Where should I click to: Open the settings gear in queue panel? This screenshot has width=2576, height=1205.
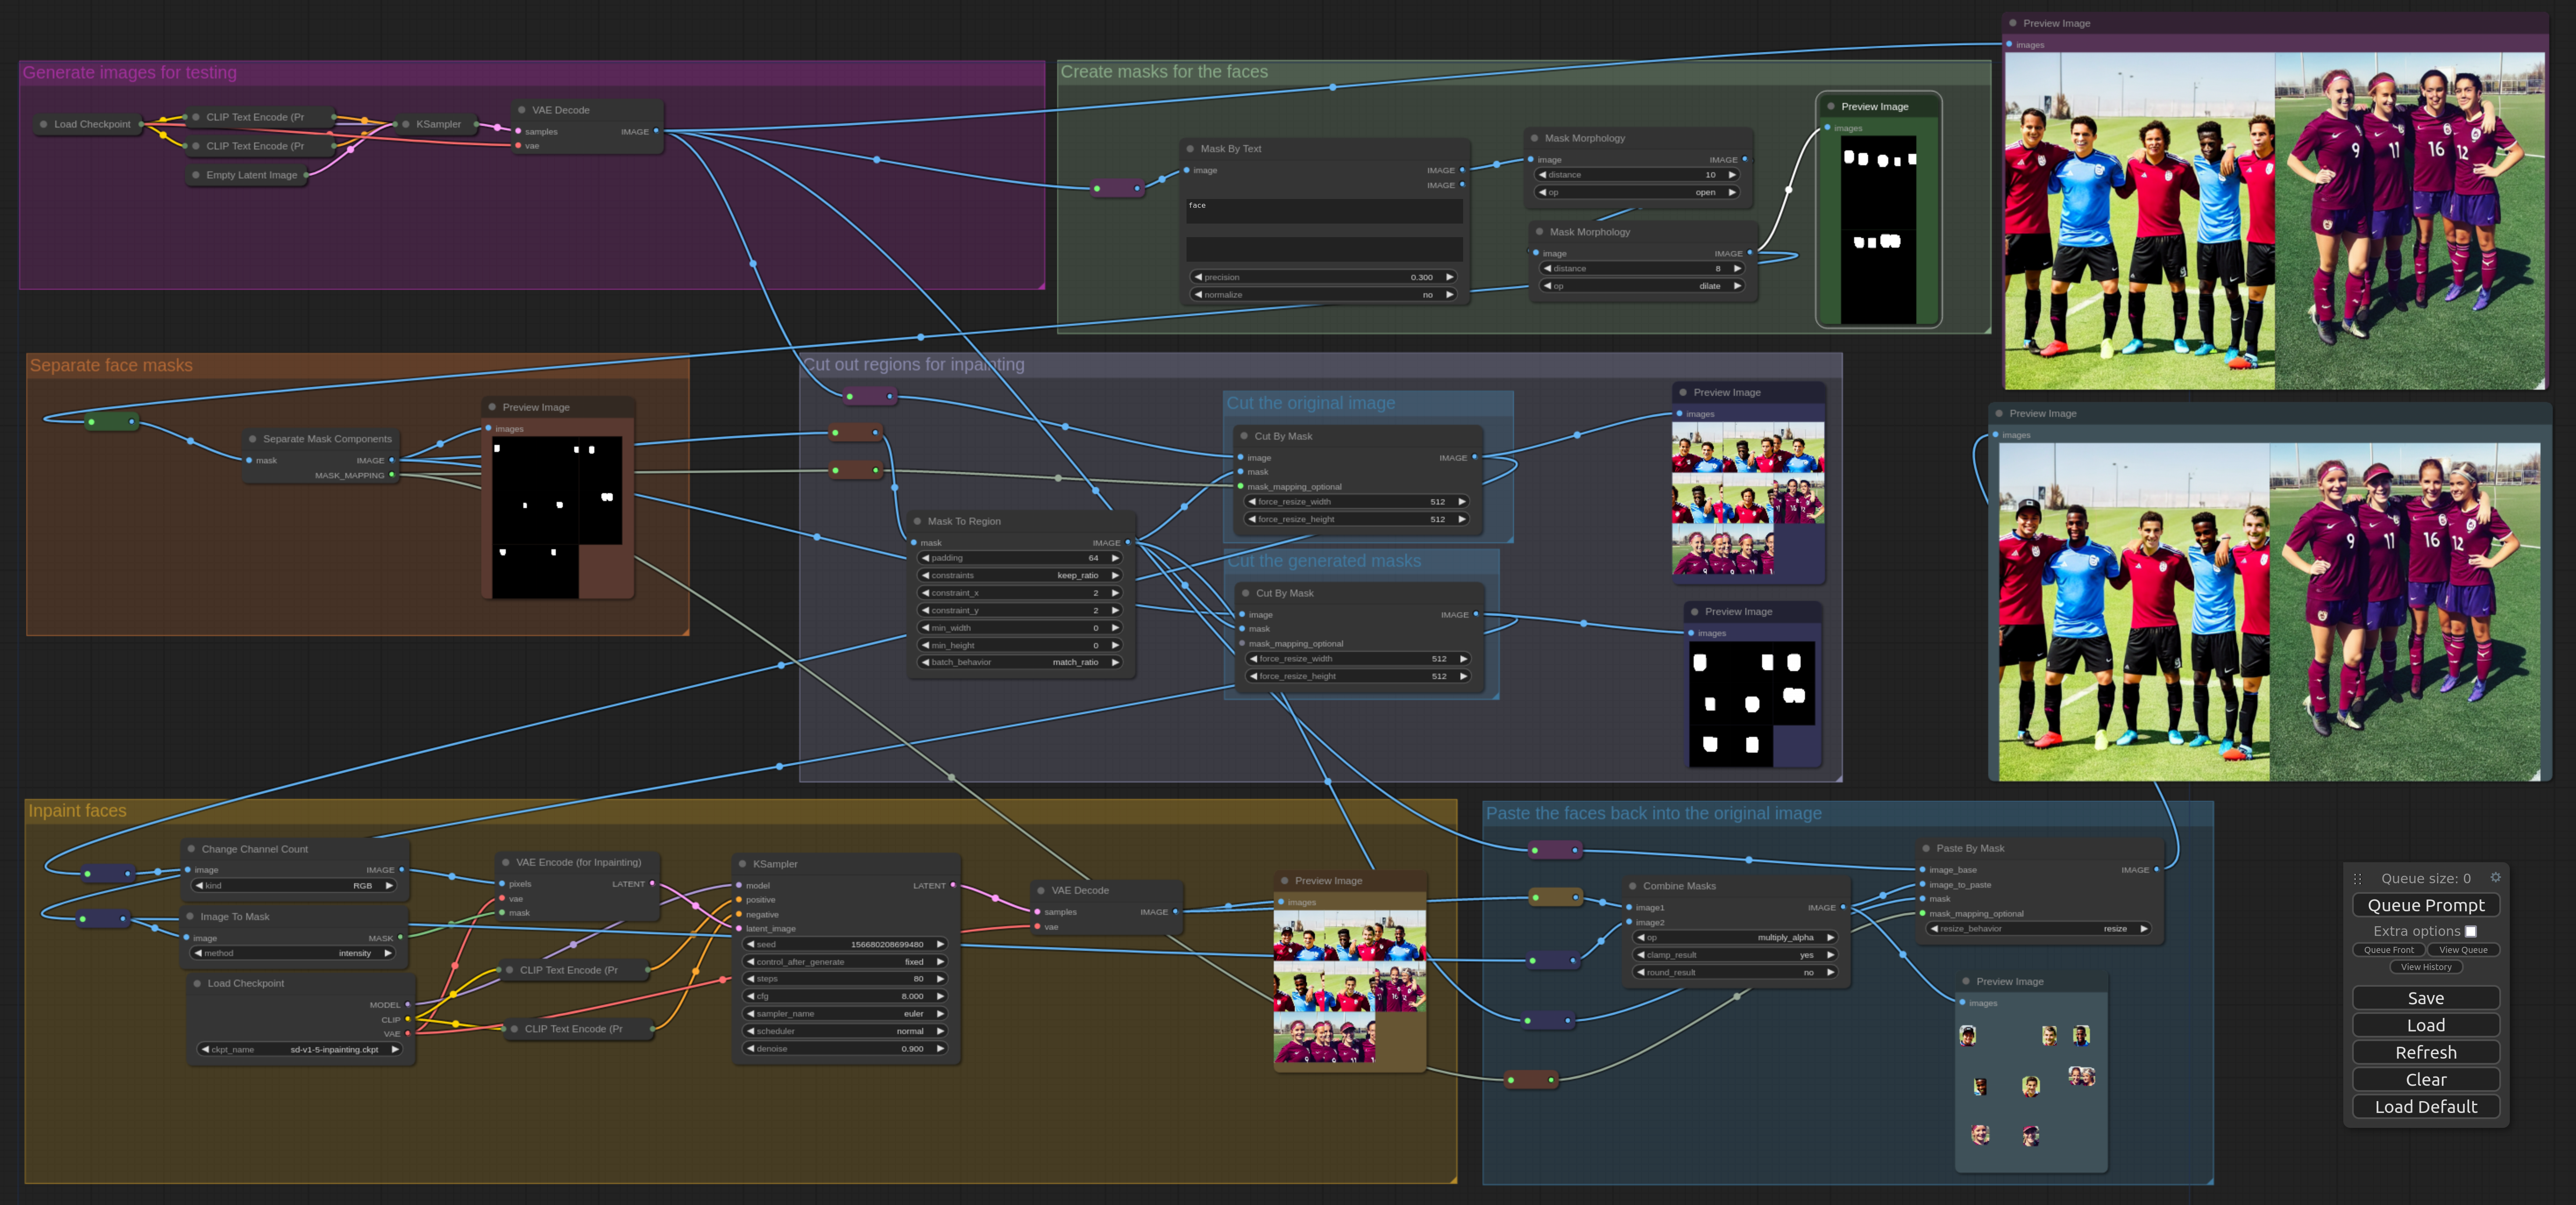tap(2495, 878)
